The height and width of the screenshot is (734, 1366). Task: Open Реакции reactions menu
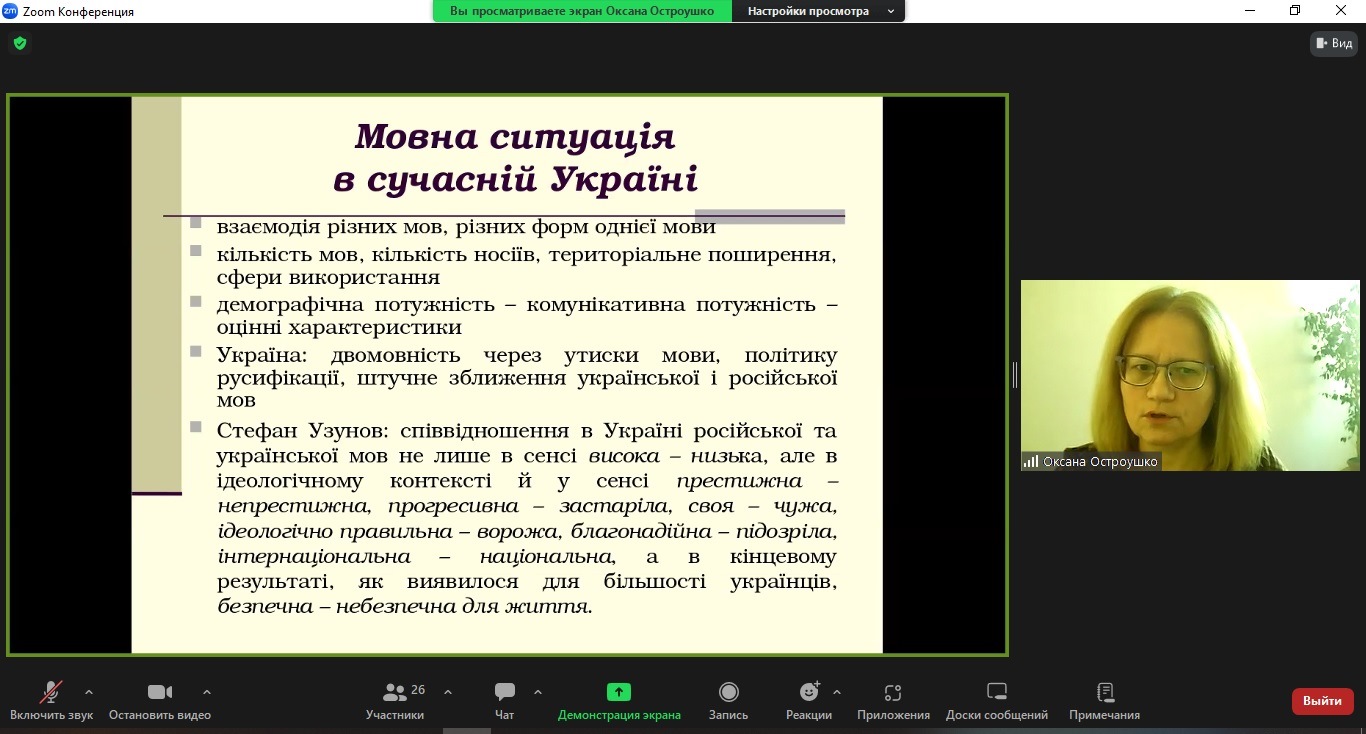click(x=809, y=693)
